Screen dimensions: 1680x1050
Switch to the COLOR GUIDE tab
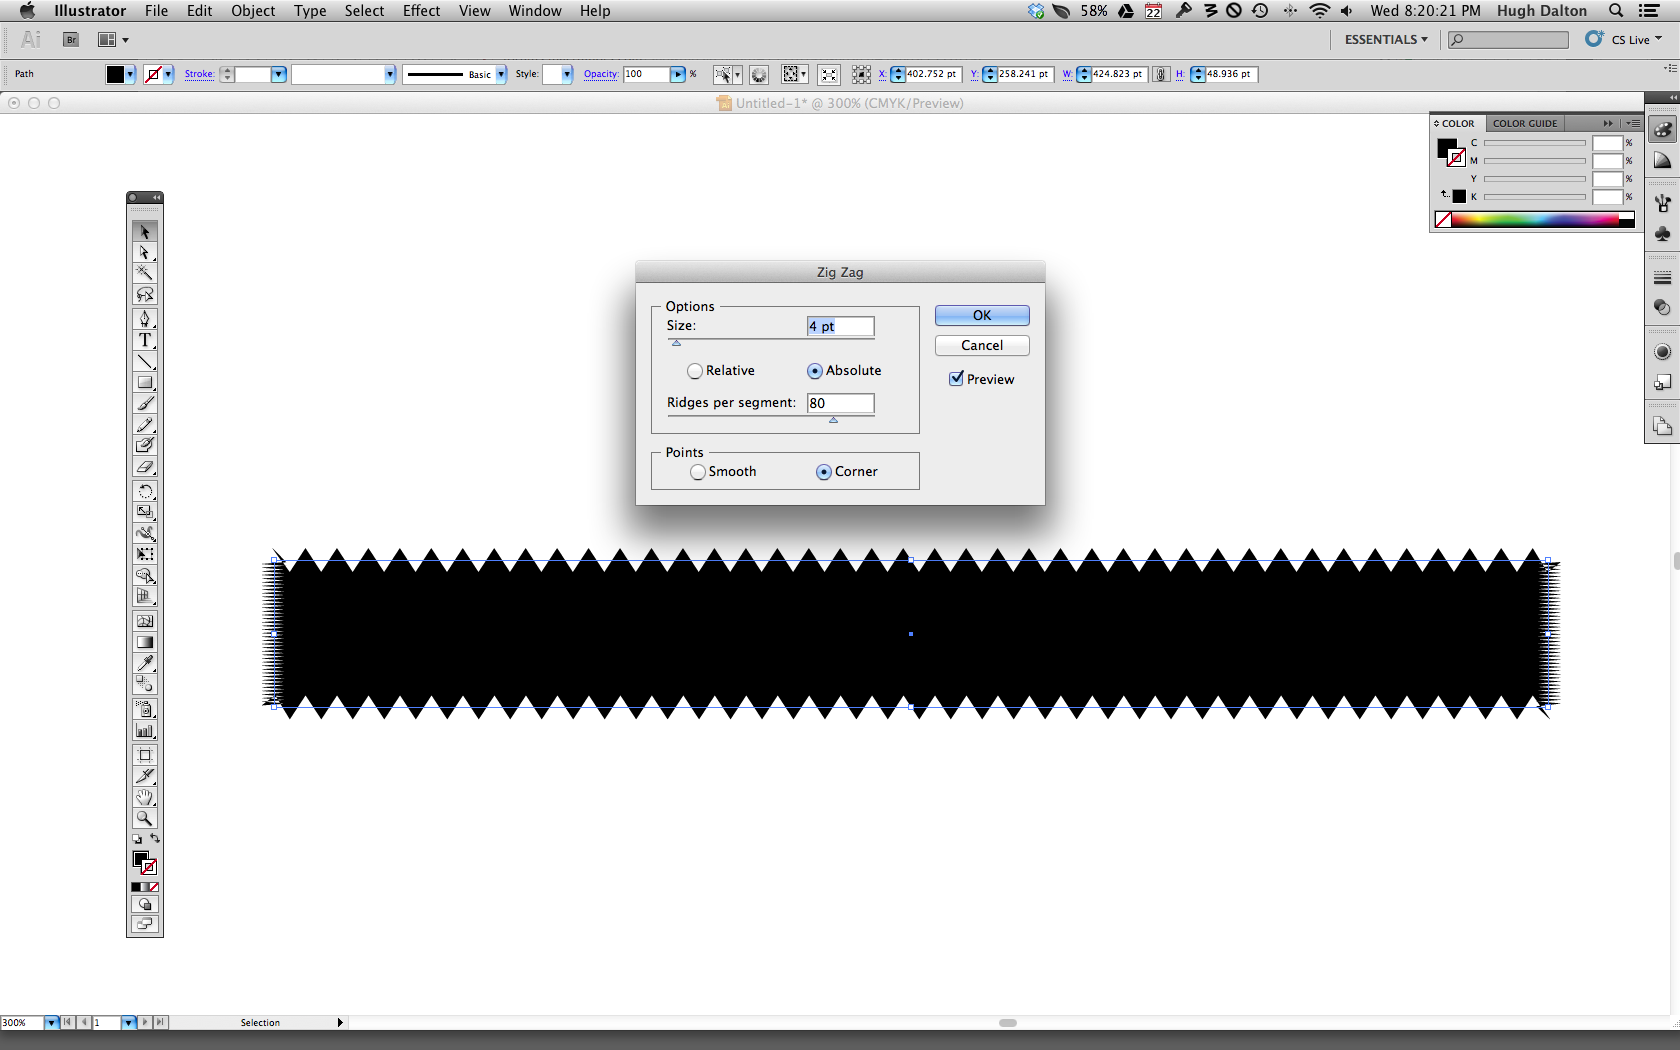point(1525,124)
